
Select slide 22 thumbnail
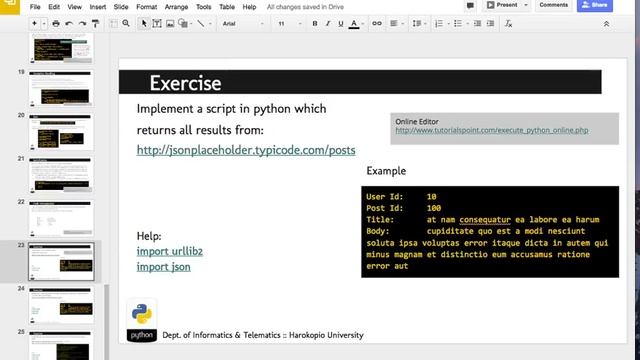61,218
